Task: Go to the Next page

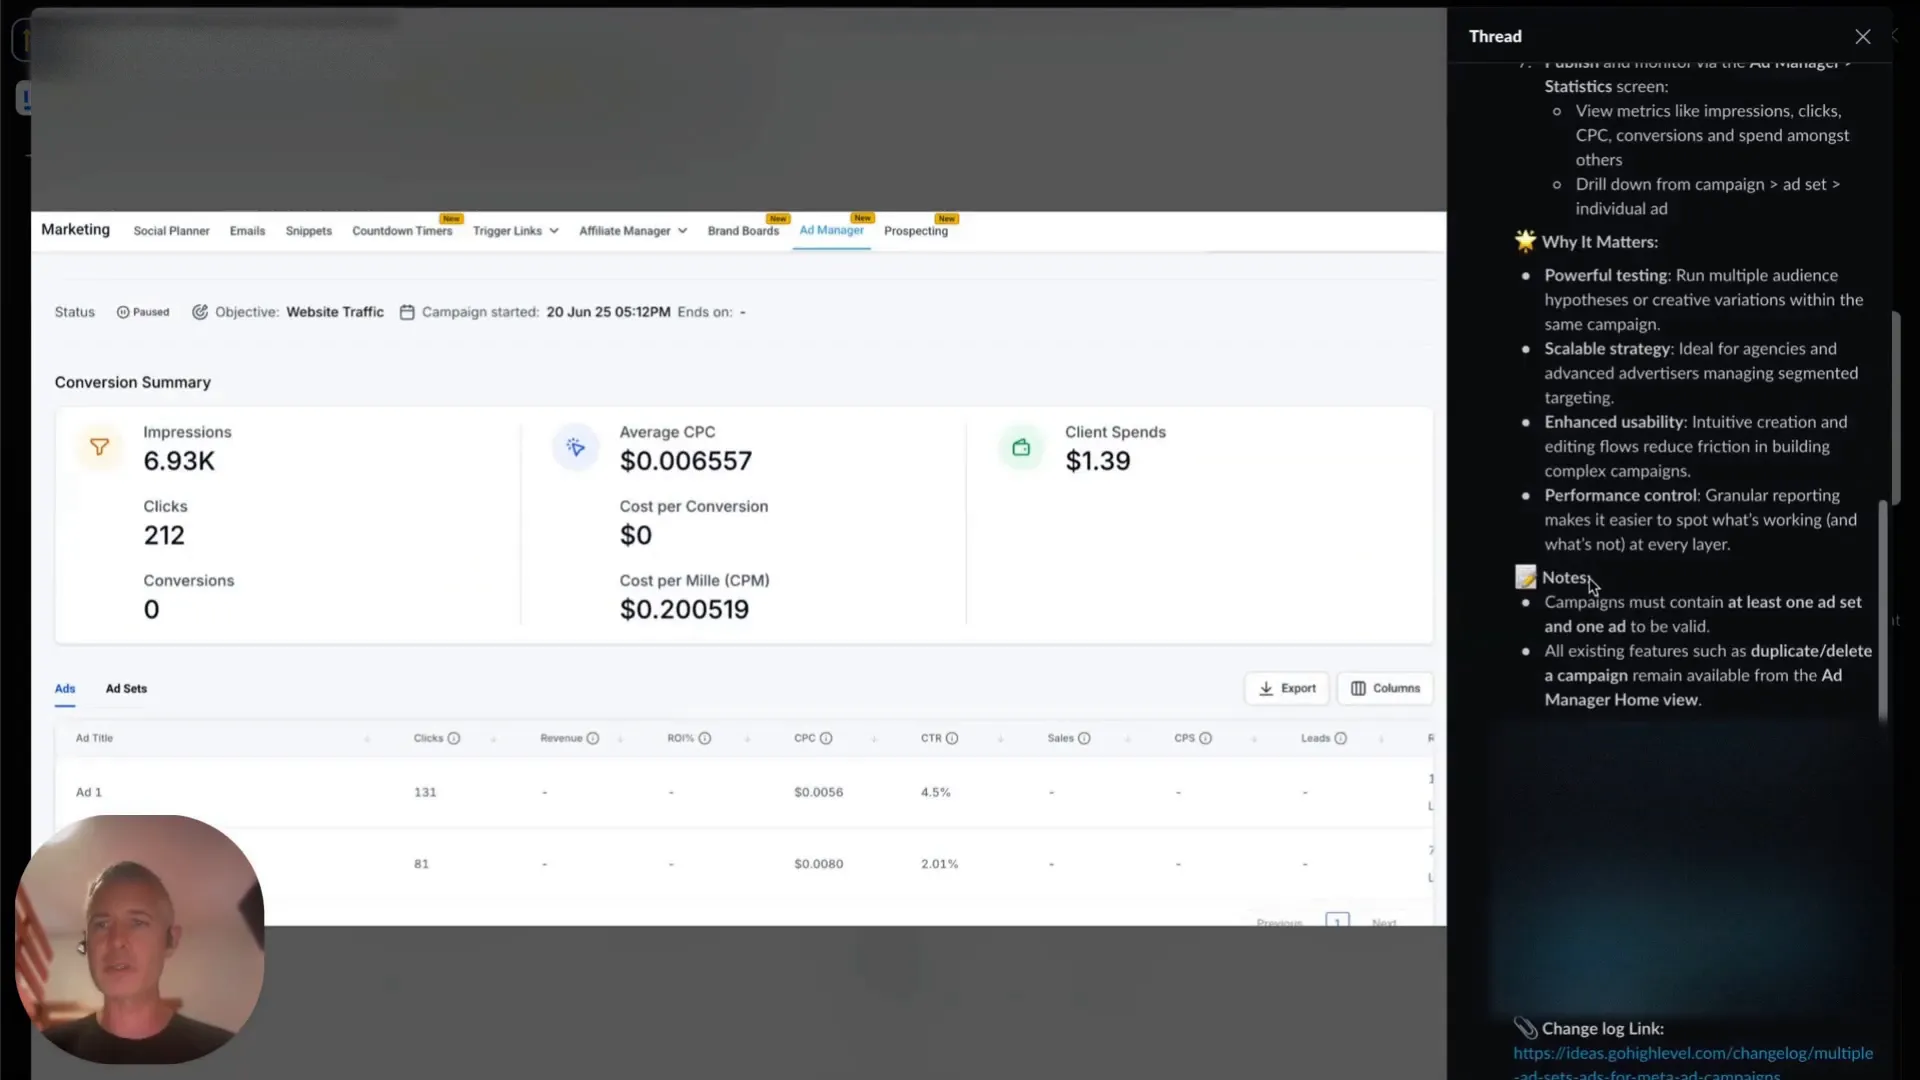Action: click(1384, 921)
